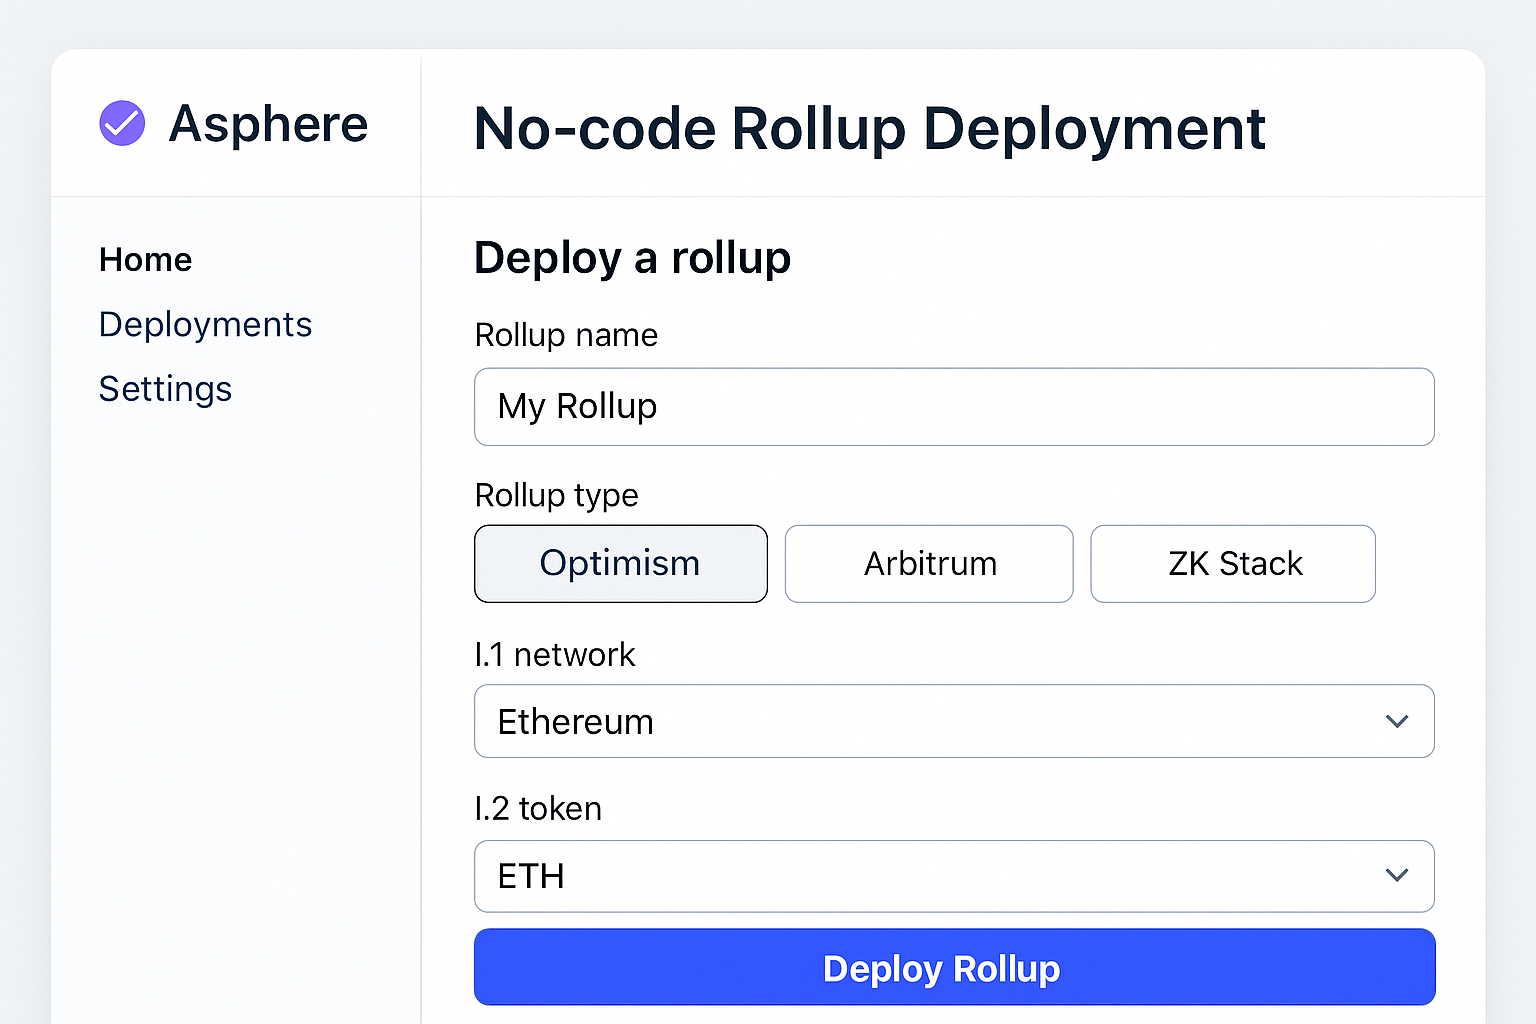Viewport: 1536px width, 1024px height.
Task: Navigate to the Deployments section
Action: [205, 324]
